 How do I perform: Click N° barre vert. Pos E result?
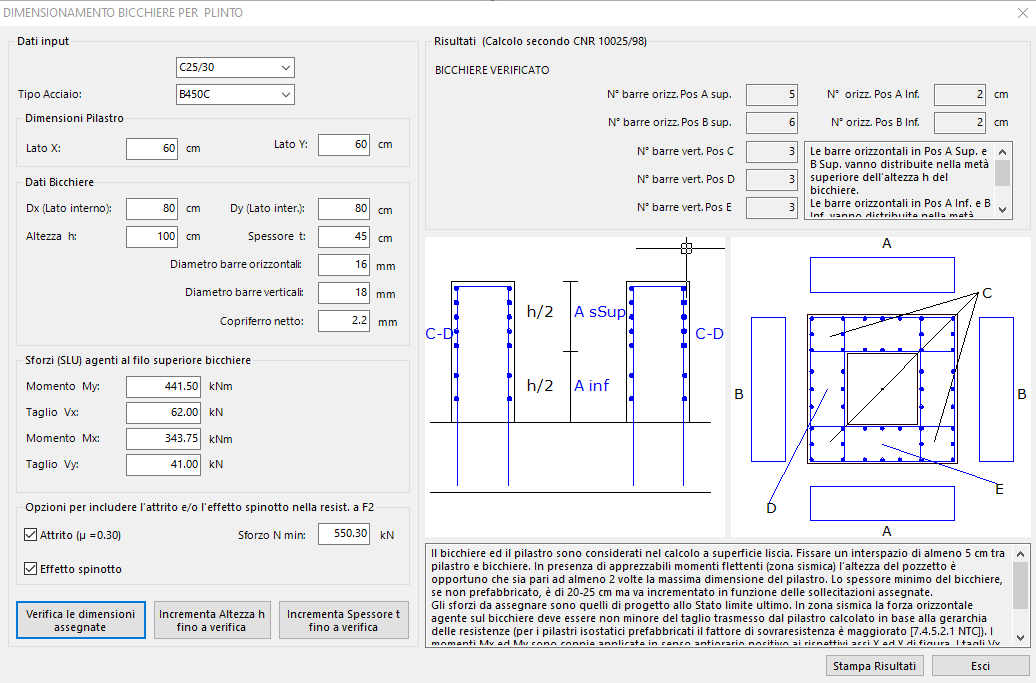(772, 207)
